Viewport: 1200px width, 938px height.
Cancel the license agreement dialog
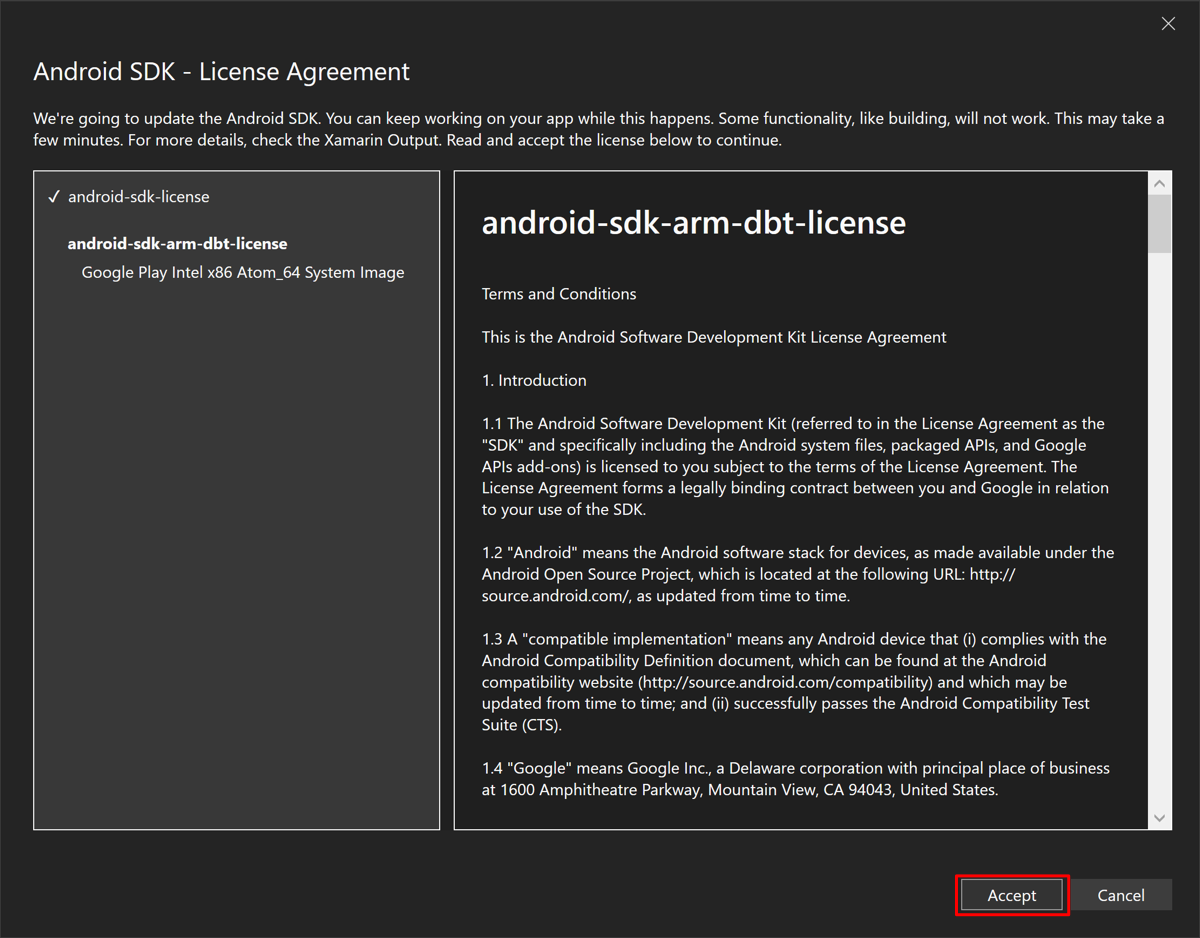point(1120,895)
